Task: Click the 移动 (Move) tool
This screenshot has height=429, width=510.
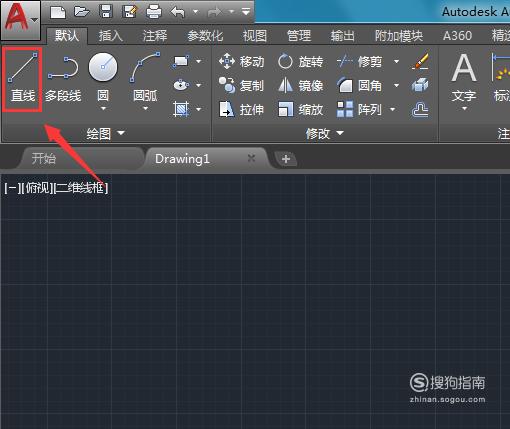Action: click(x=242, y=62)
